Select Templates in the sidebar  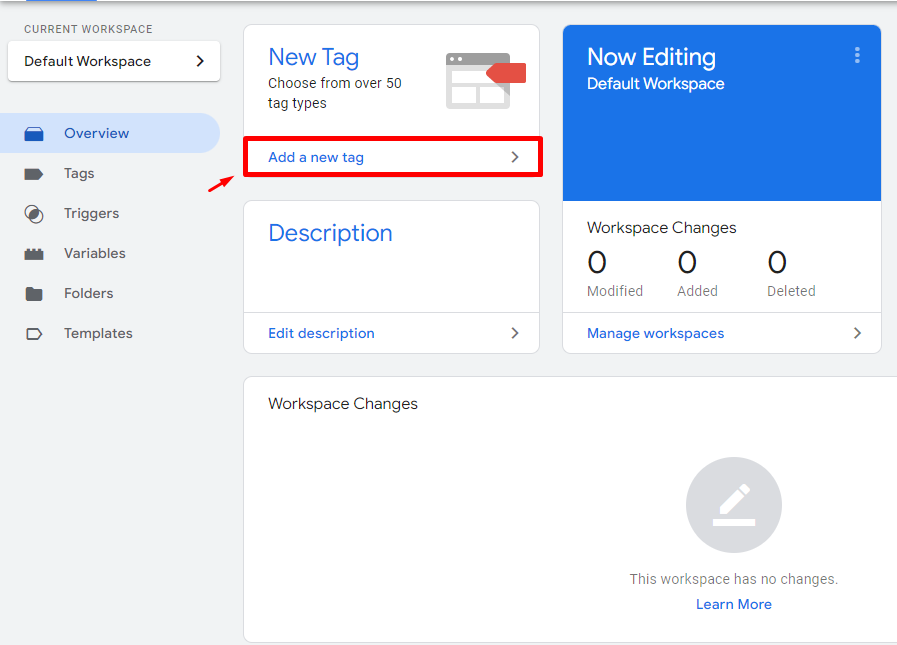point(98,334)
